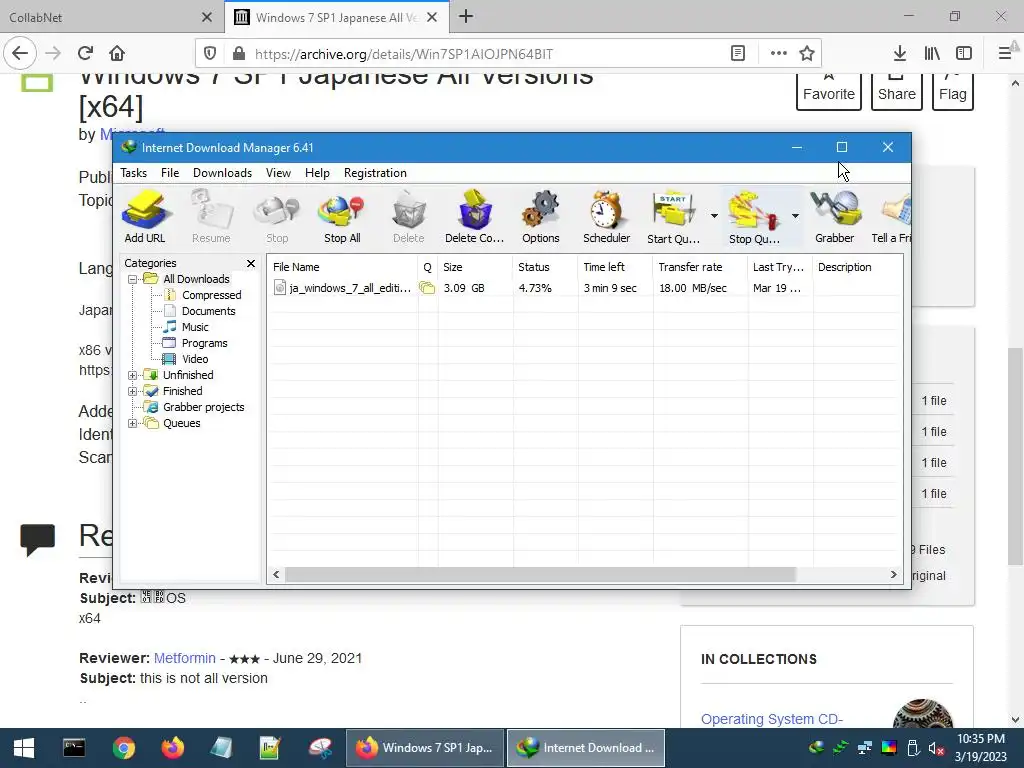Image resolution: width=1024 pixels, height=768 pixels.
Task: Open Firefox downloads arrow icon
Action: 899,54
